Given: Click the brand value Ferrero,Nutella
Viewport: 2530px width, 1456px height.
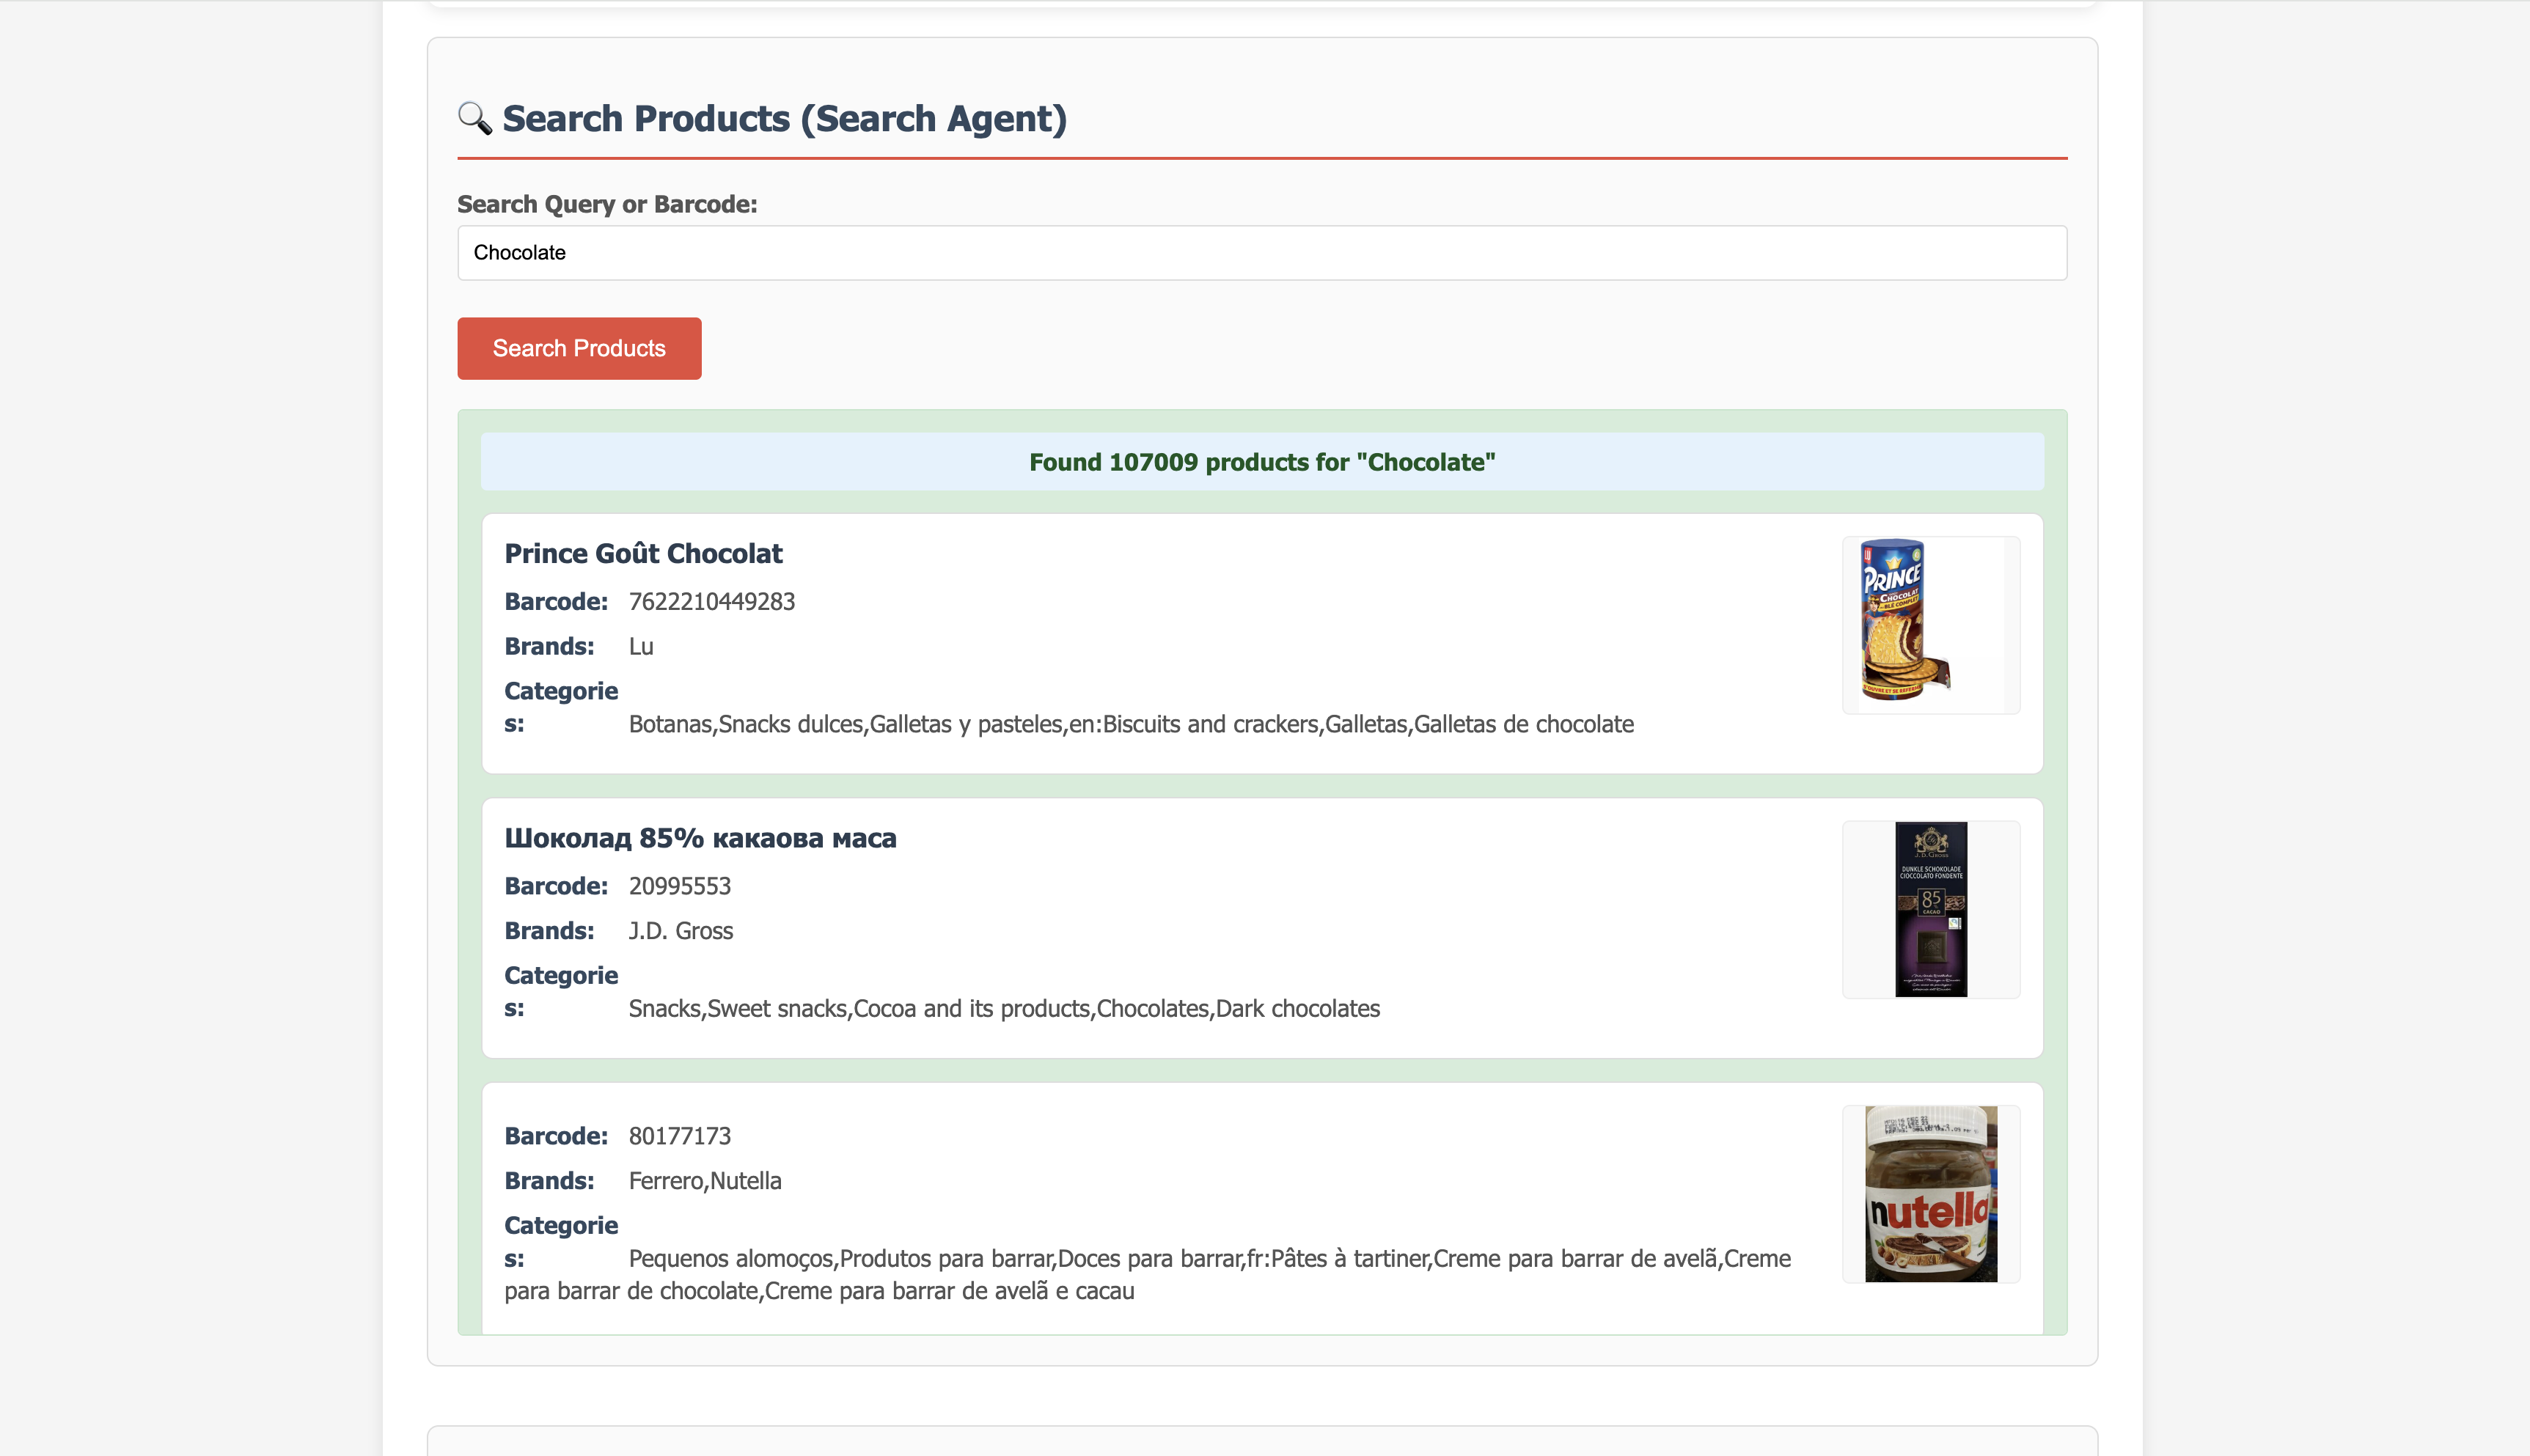Looking at the screenshot, I should pyautogui.click(x=705, y=1181).
